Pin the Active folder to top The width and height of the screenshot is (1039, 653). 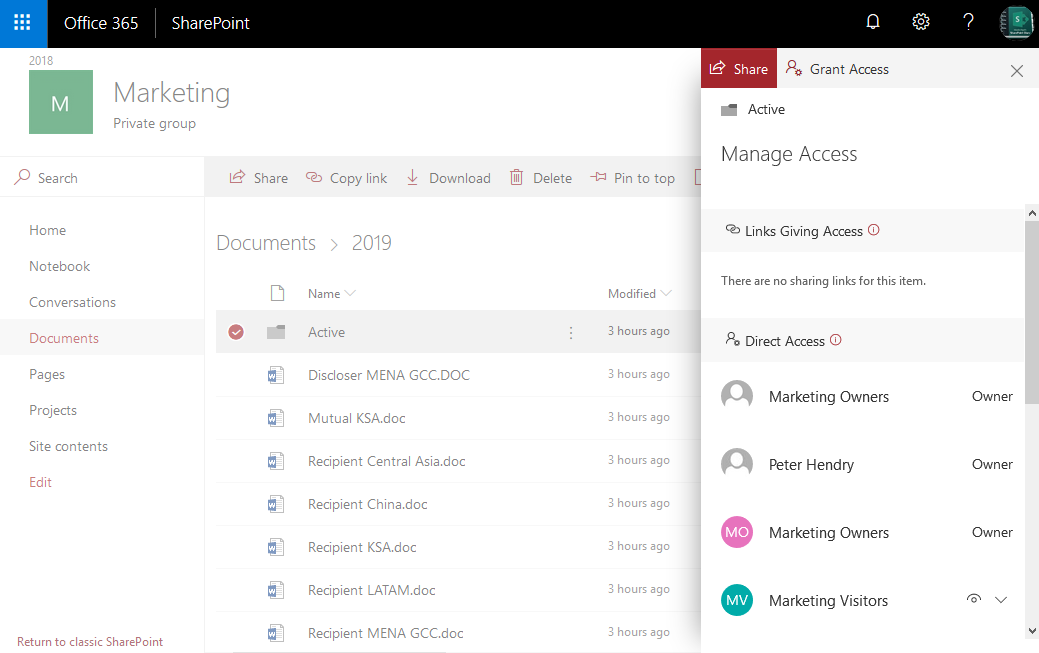[633, 177]
